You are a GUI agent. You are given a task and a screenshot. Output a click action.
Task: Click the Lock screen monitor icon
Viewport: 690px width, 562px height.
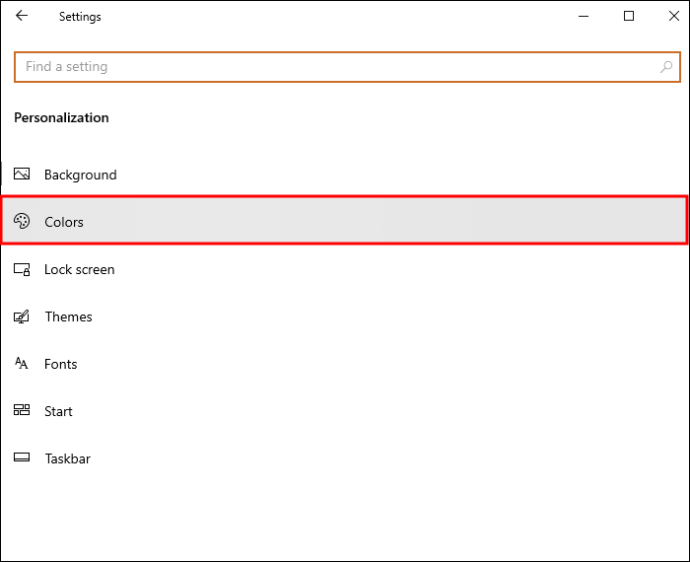22,269
